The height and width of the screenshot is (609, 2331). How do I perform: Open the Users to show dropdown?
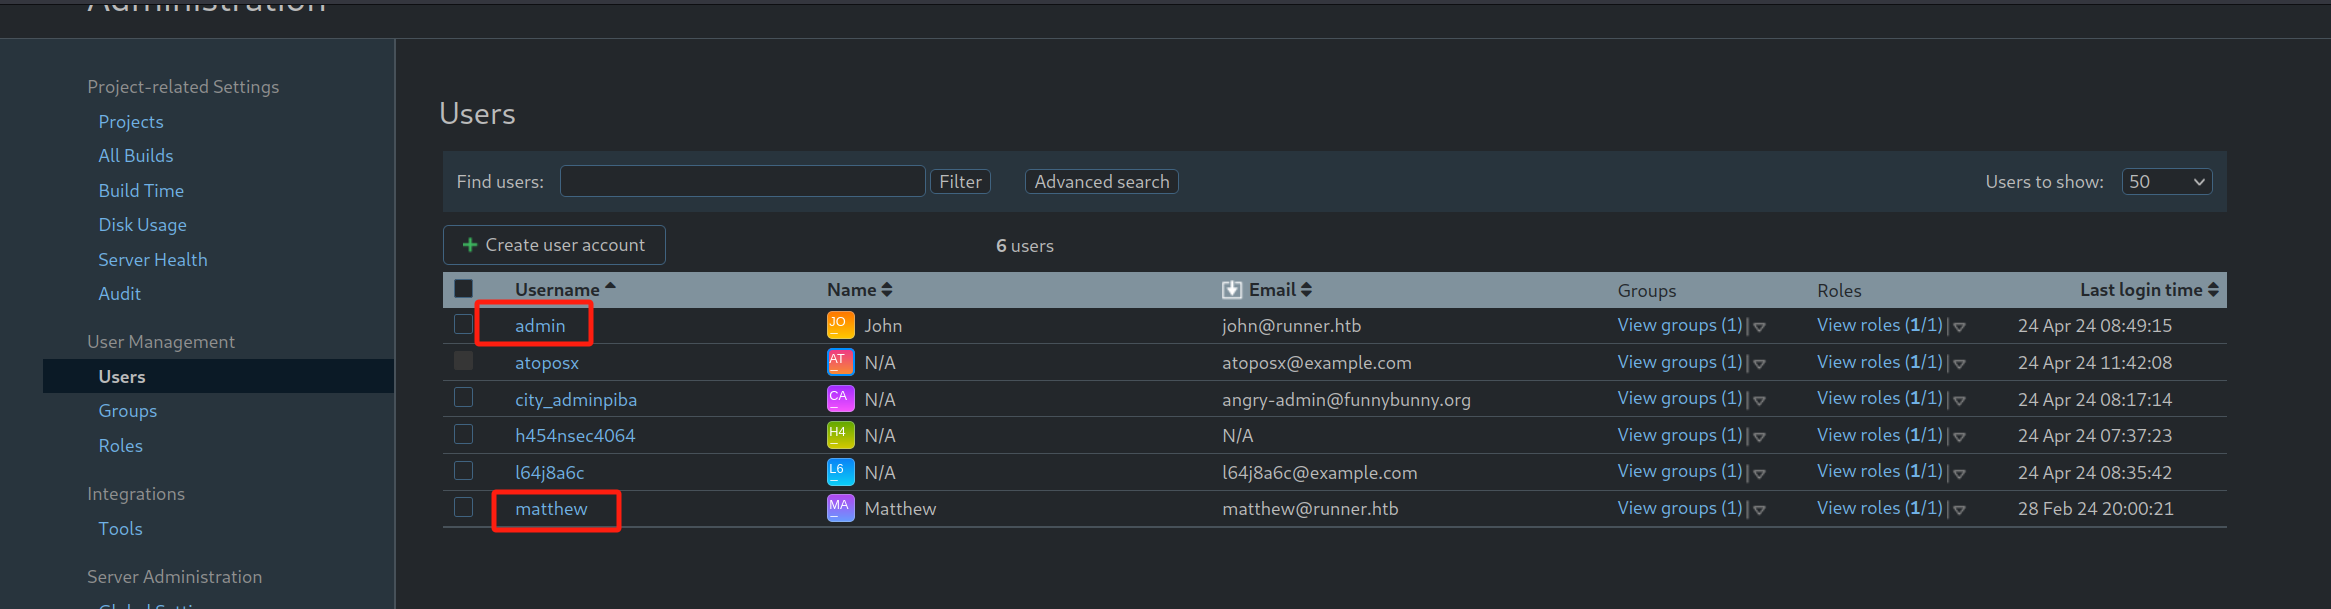[x=2166, y=182]
